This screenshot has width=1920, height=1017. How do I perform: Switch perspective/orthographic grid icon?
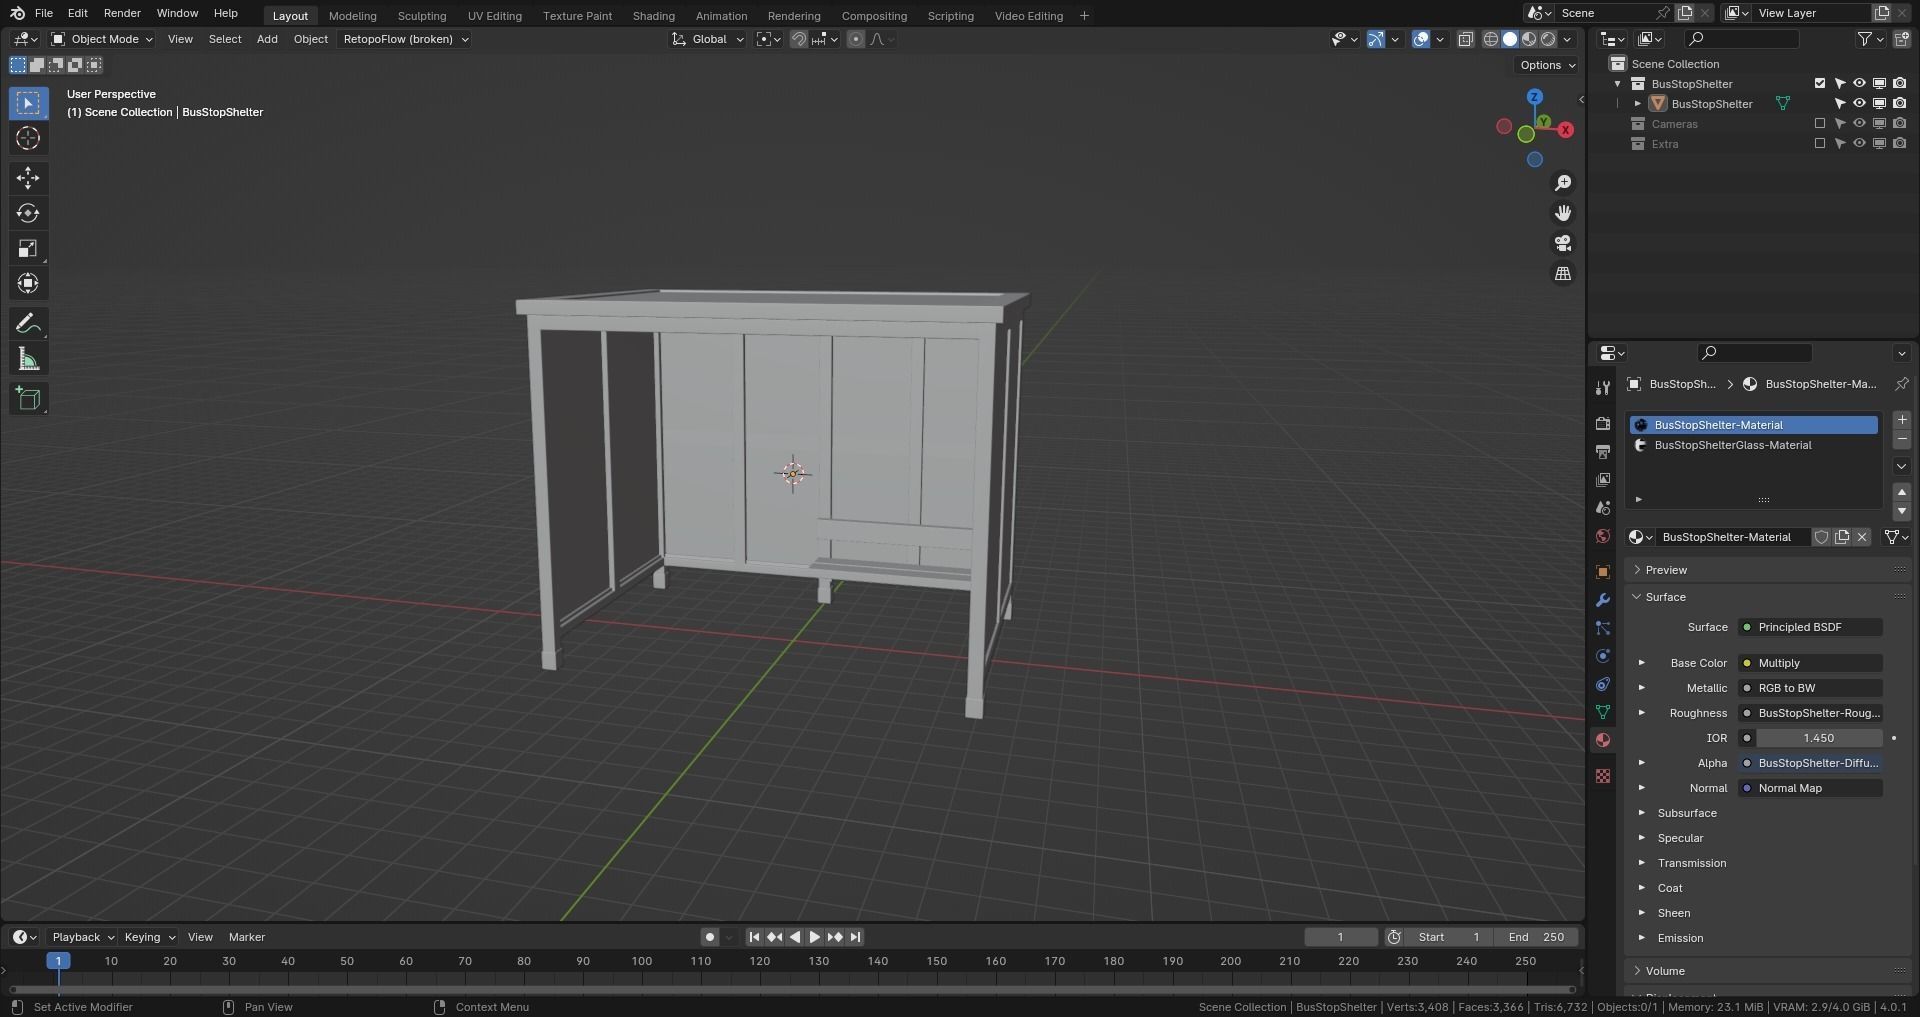(1563, 273)
